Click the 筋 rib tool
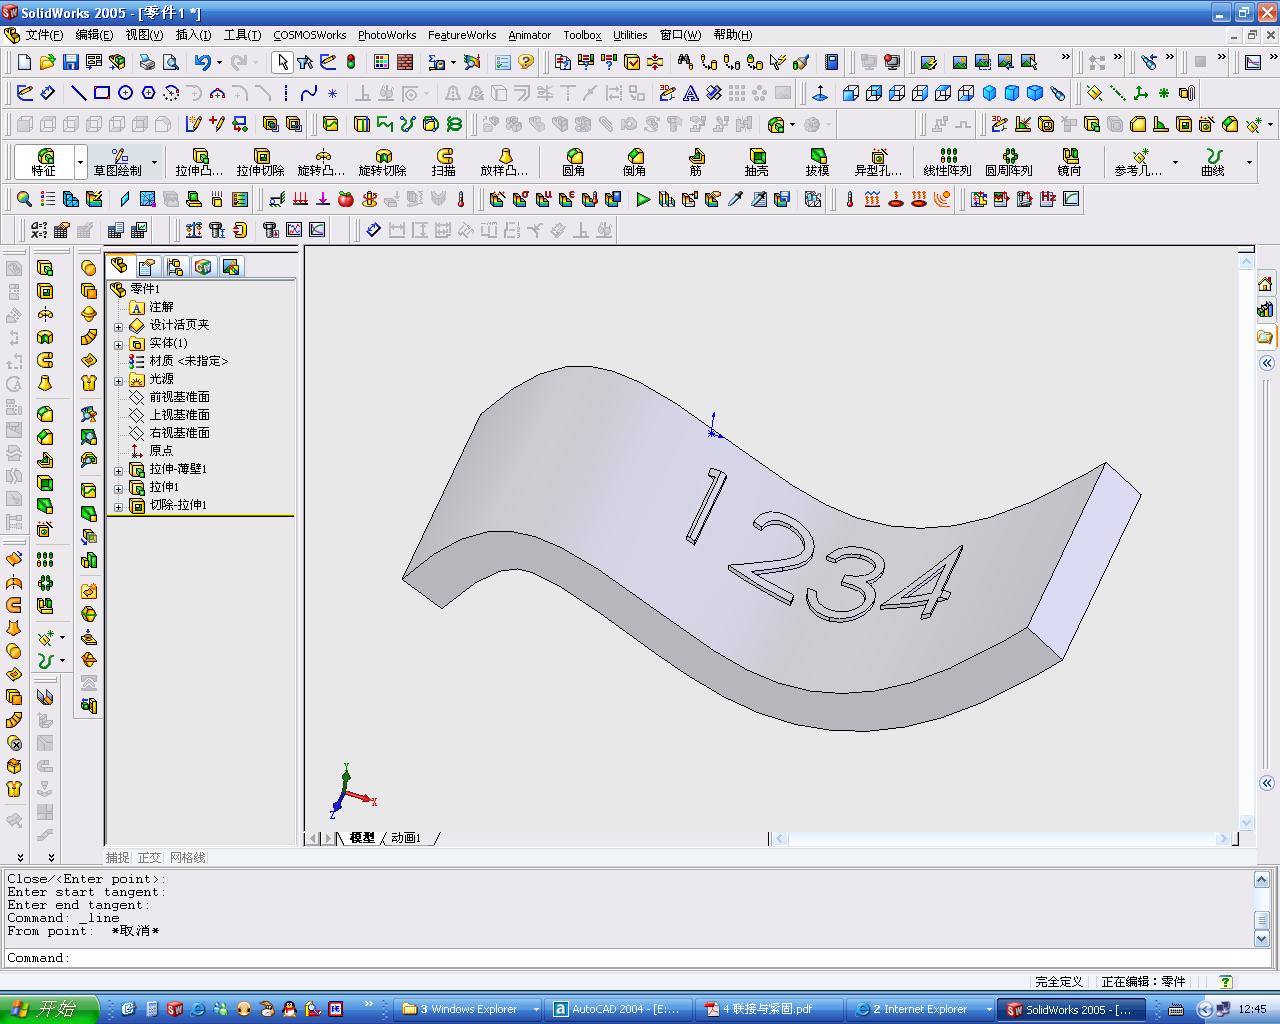The image size is (1280, 1024). [696, 162]
